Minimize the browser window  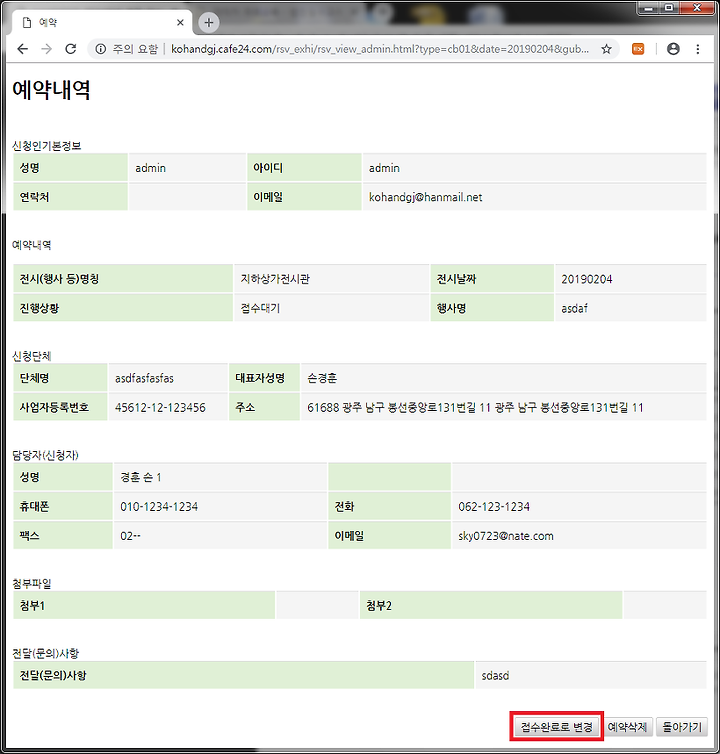tap(650, 8)
